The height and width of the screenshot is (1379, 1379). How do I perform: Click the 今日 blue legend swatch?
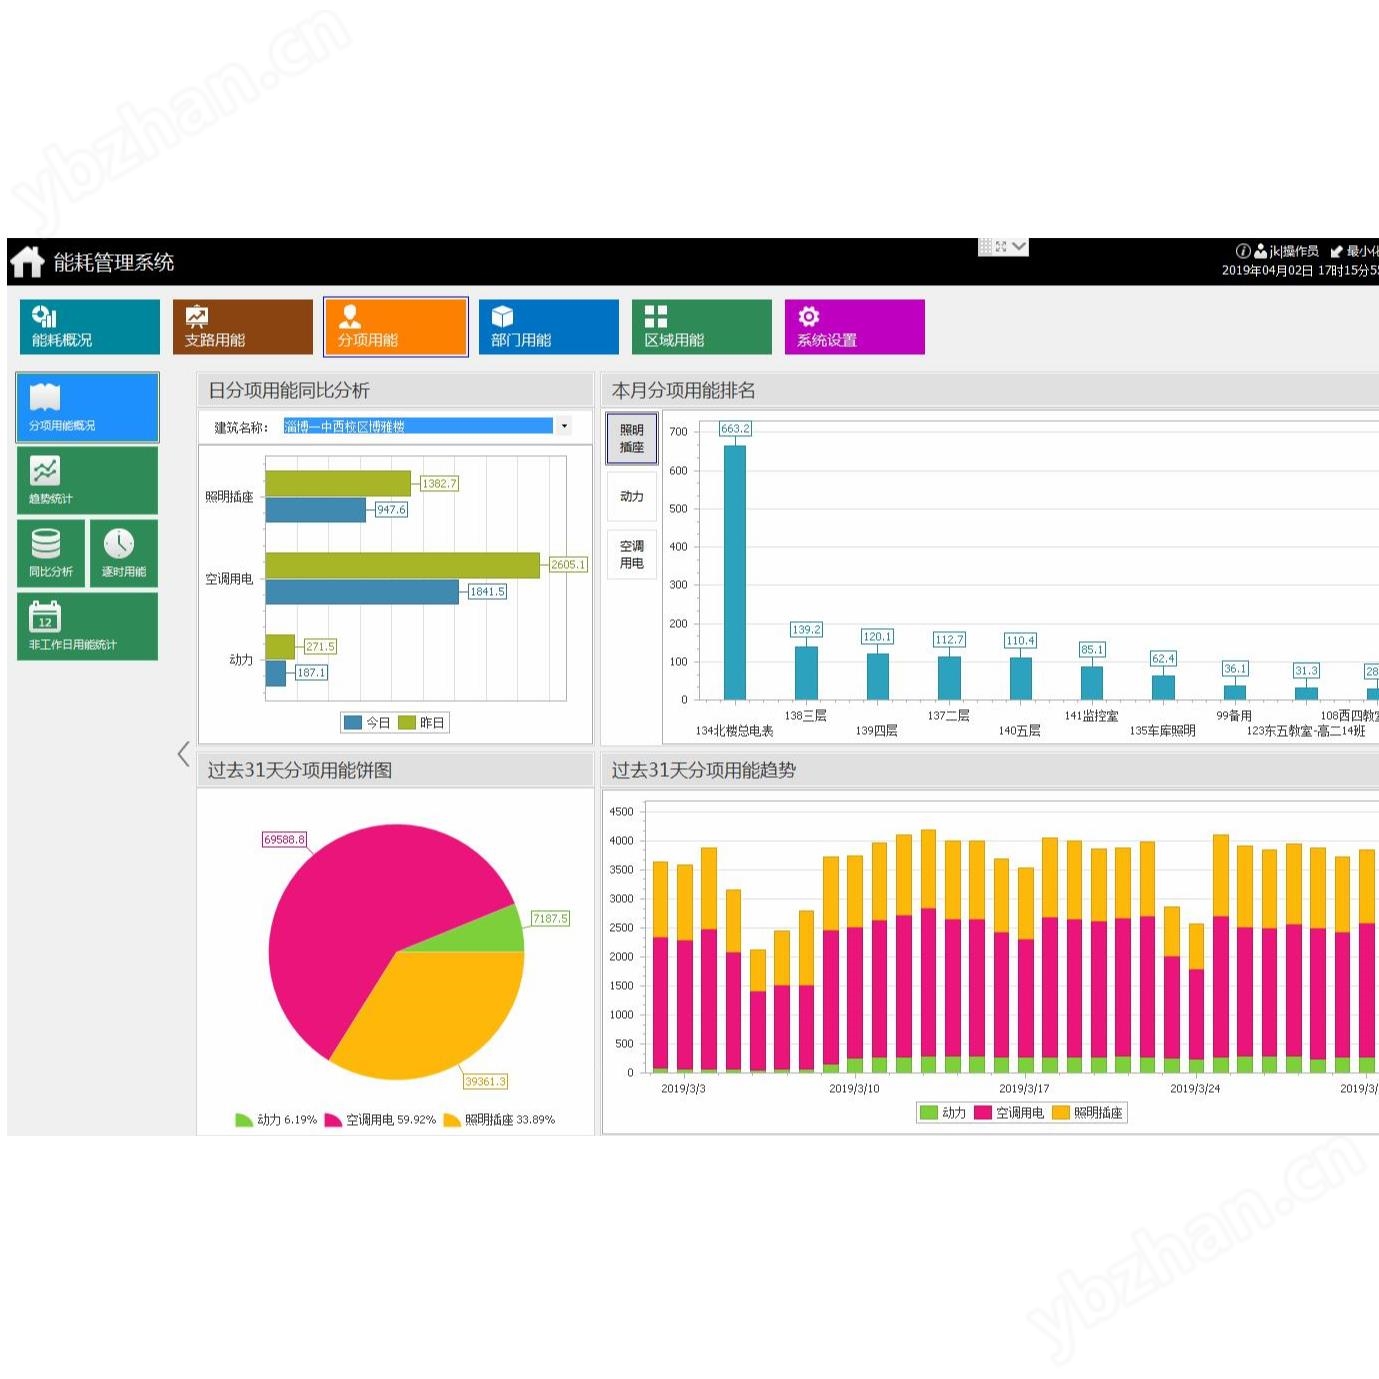pyautogui.click(x=353, y=722)
